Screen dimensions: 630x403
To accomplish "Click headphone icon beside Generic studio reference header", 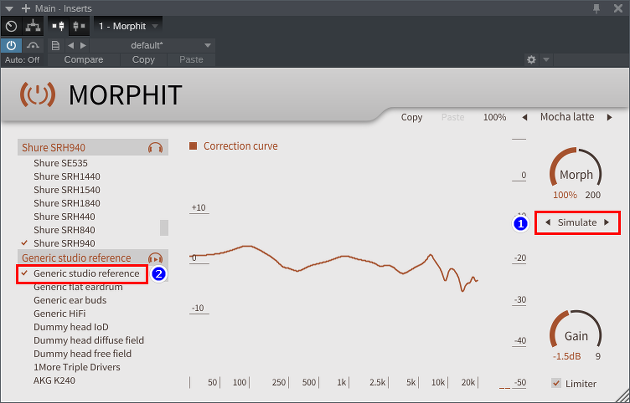I will (155, 258).
